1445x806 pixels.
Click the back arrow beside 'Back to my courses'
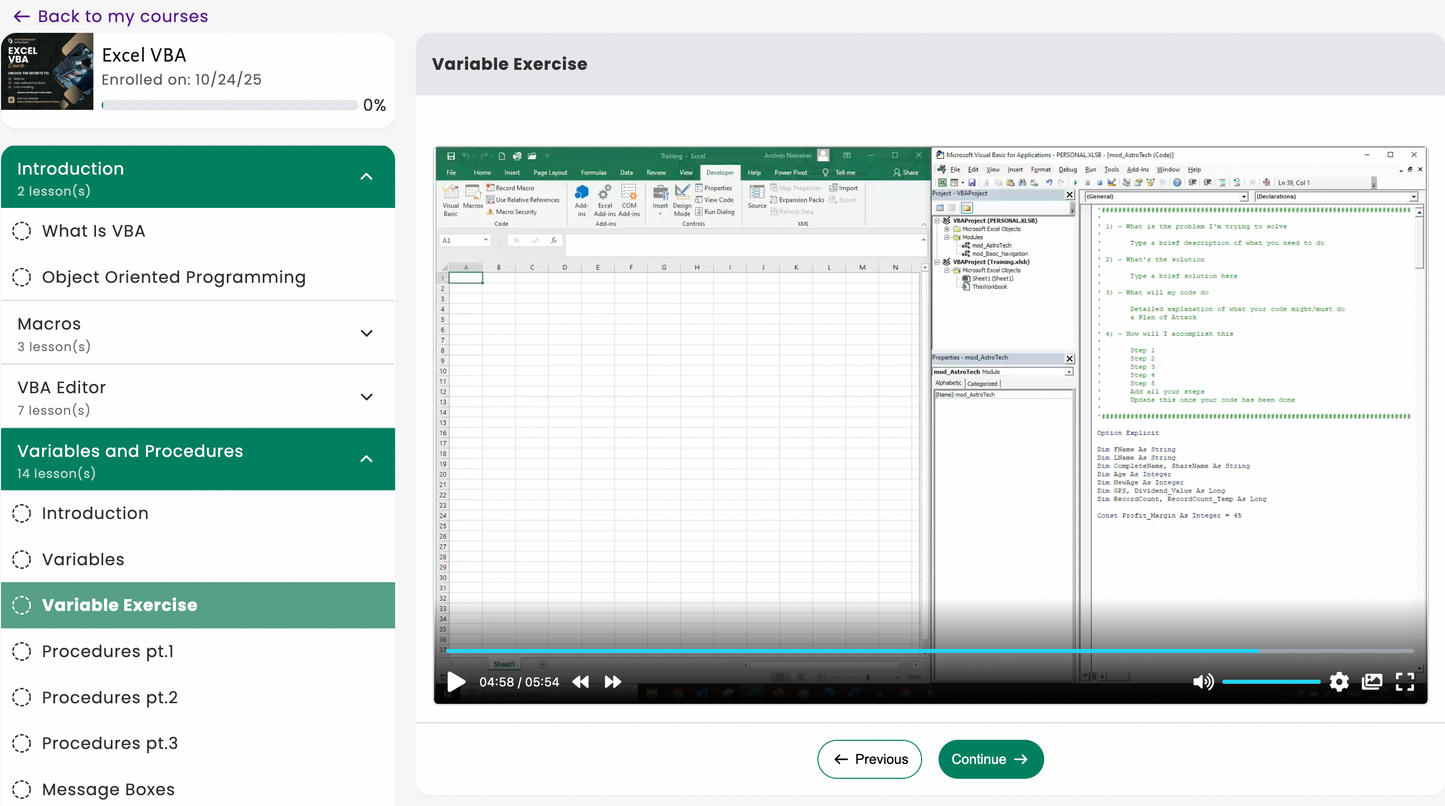point(22,16)
